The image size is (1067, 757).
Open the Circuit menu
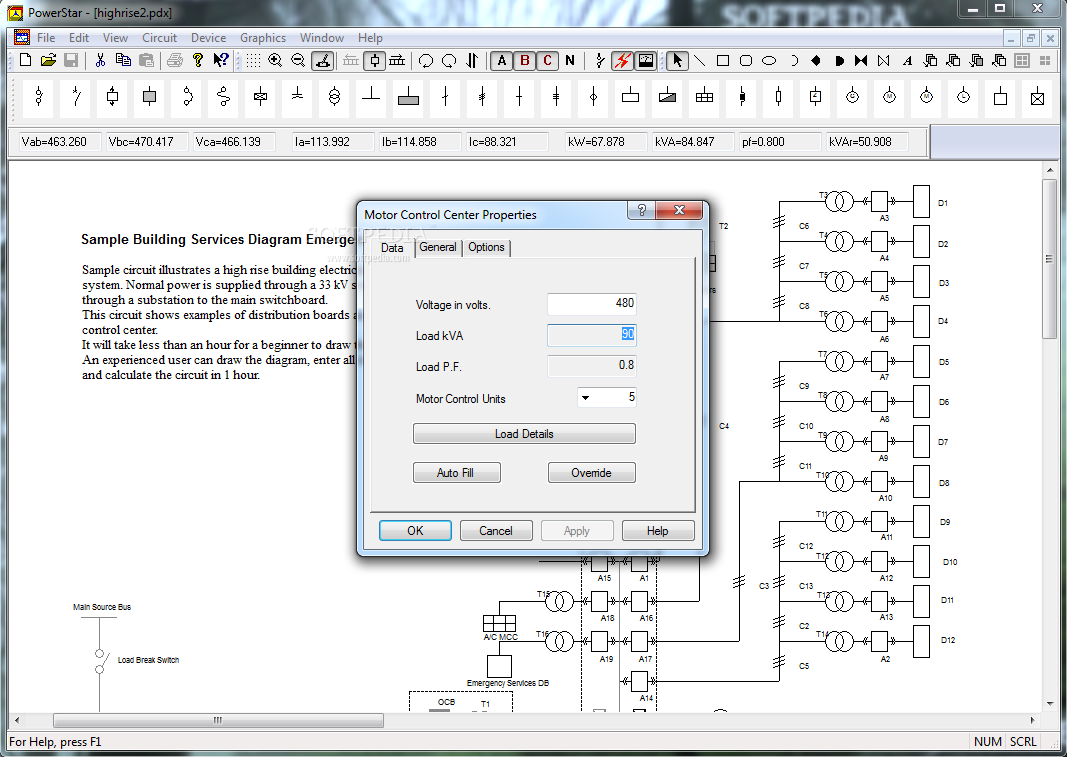[x=159, y=38]
